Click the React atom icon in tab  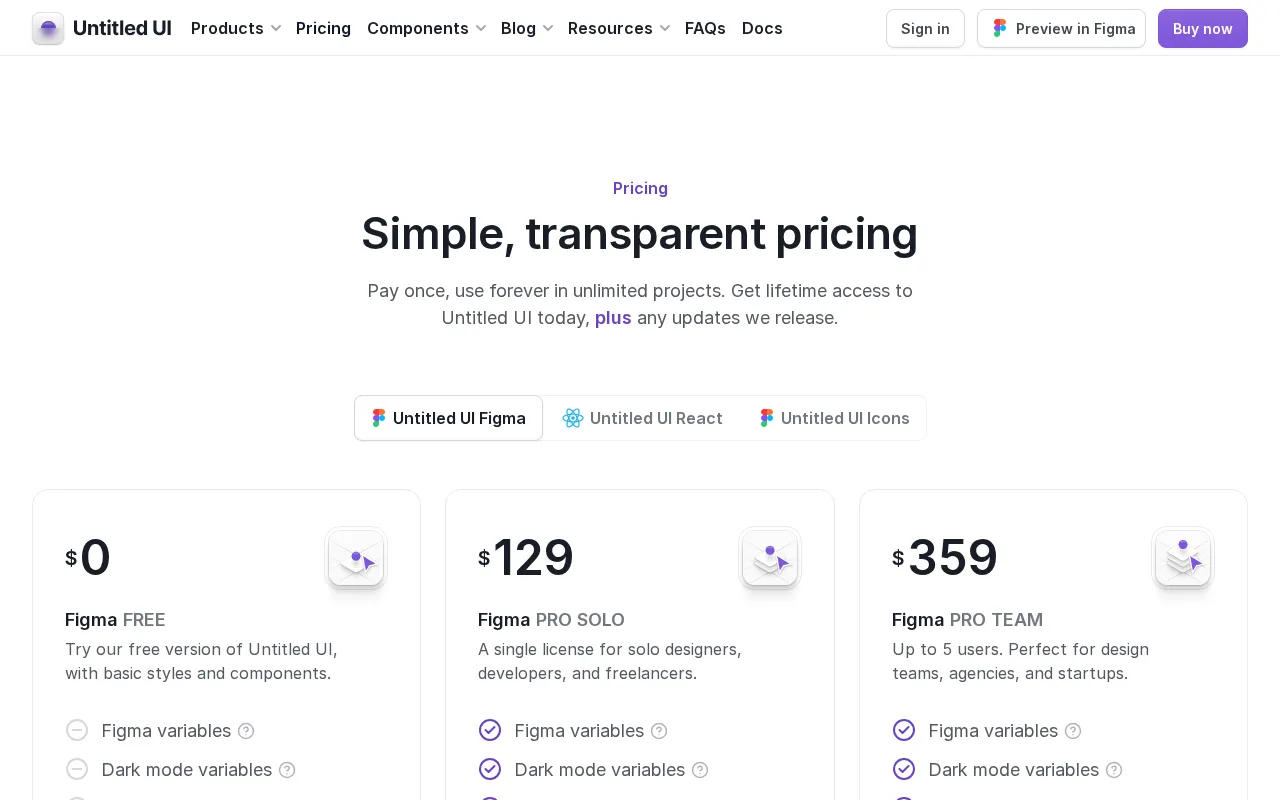pos(573,418)
